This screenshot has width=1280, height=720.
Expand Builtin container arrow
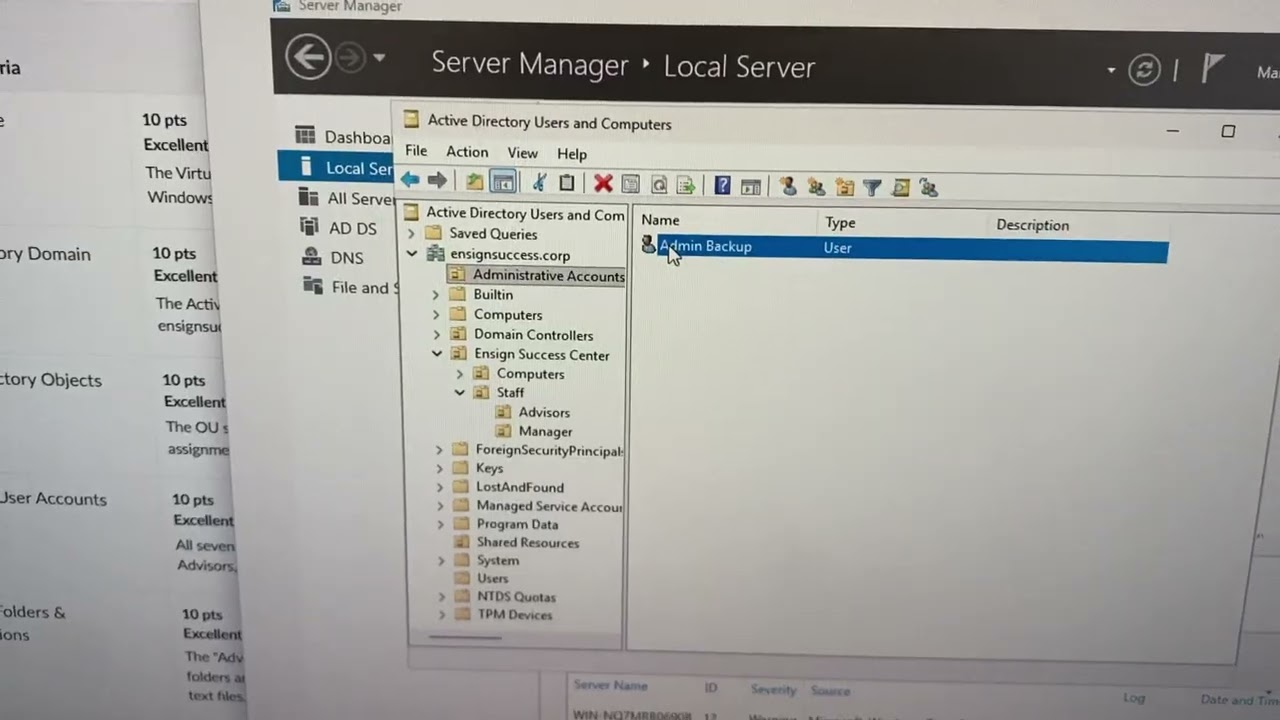(x=435, y=295)
